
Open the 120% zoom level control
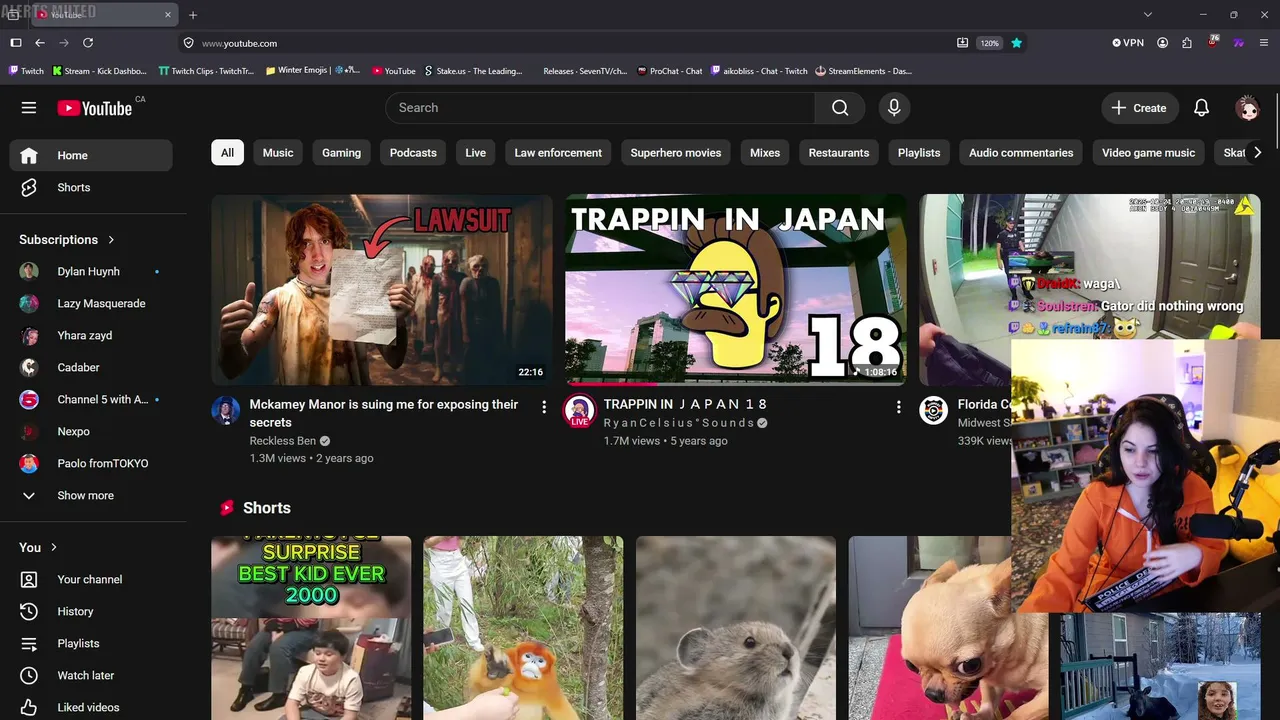pyautogui.click(x=989, y=43)
